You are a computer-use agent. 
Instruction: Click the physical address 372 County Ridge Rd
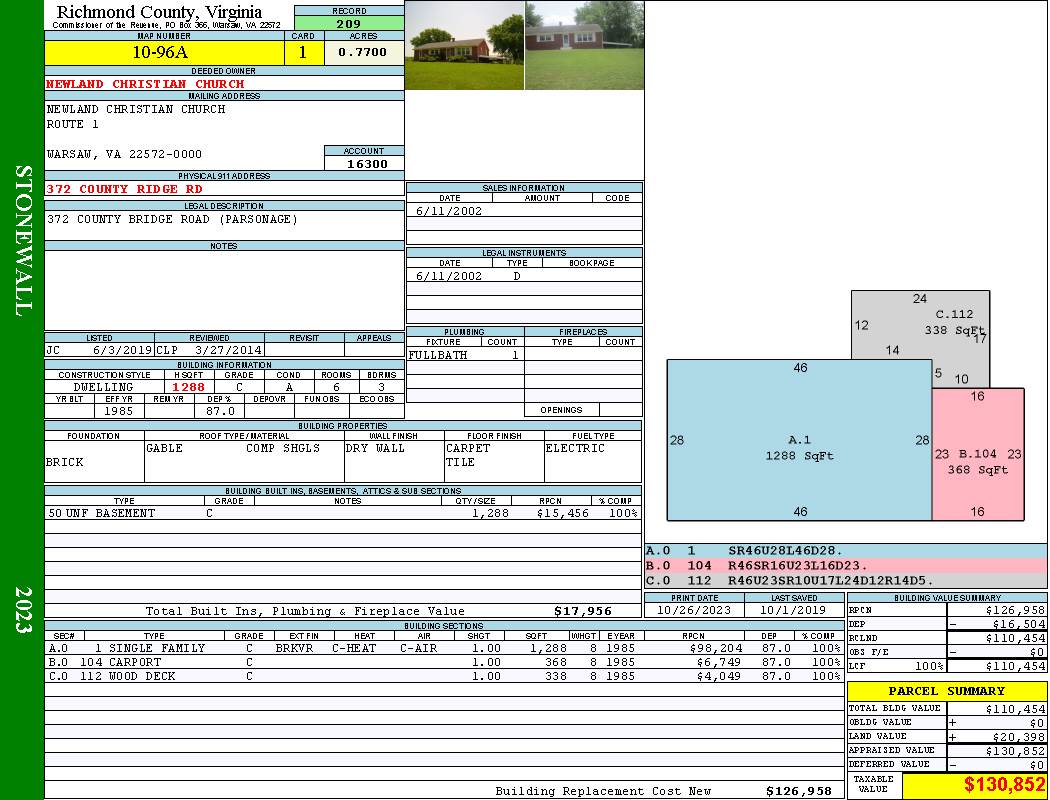pyautogui.click(x=125, y=189)
